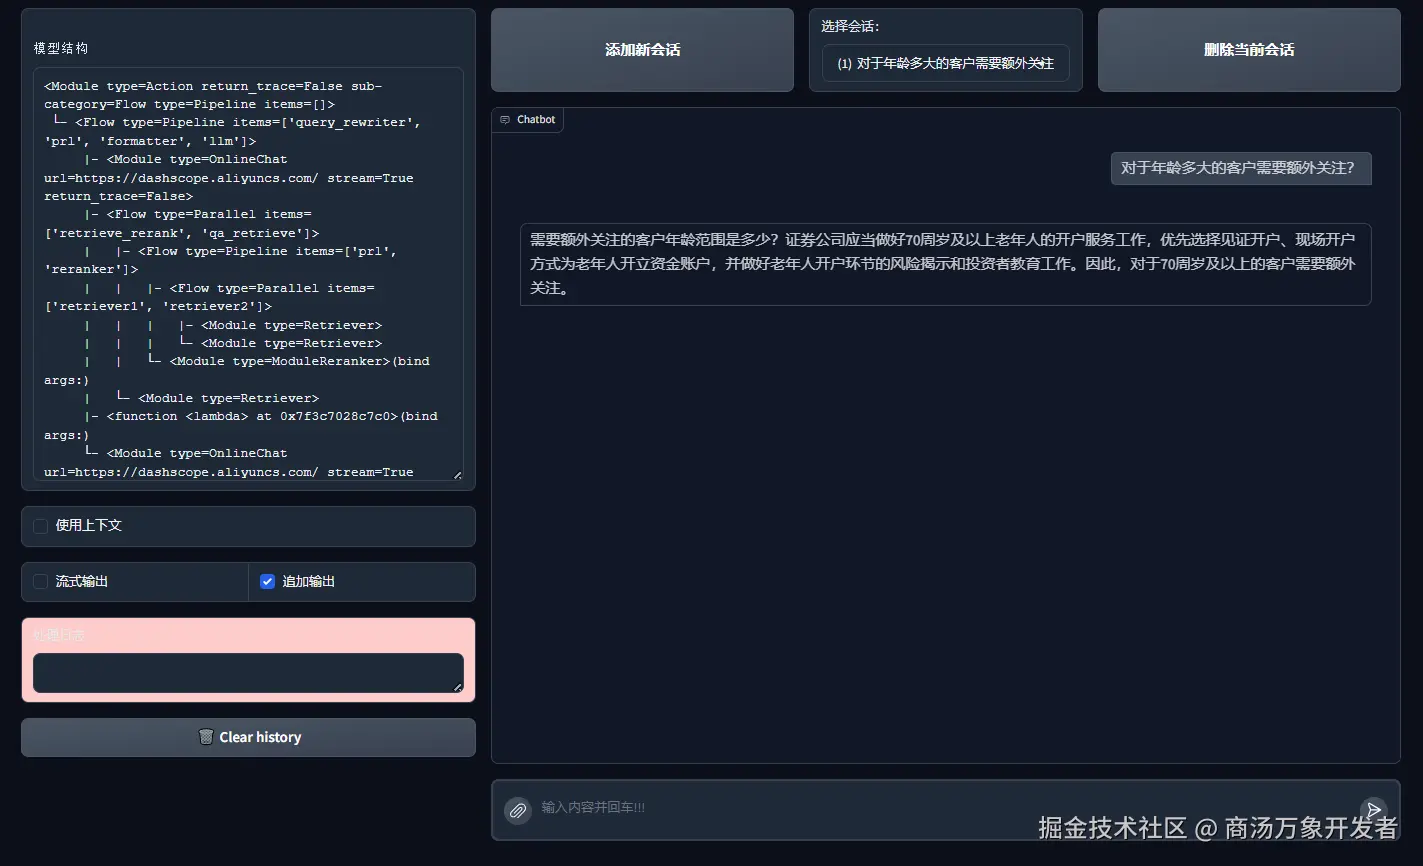The width and height of the screenshot is (1423, 866).
Task: Click the resize handle of the 模型结构 box
Action: (458, 473)
